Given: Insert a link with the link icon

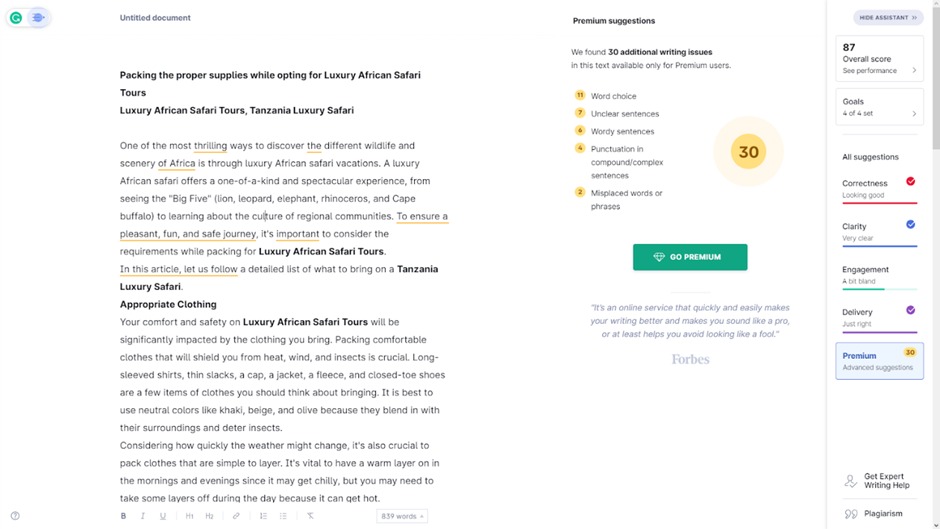Looking at the screenshot, I should click(236, 516).
